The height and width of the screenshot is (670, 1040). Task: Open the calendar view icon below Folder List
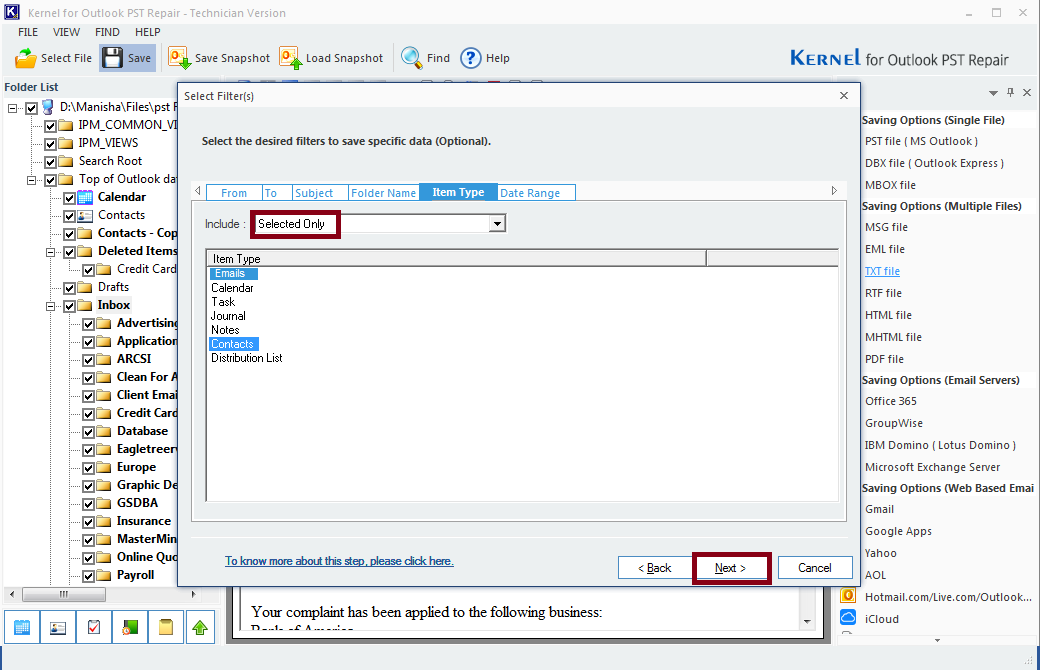click(x=22, y=627)
